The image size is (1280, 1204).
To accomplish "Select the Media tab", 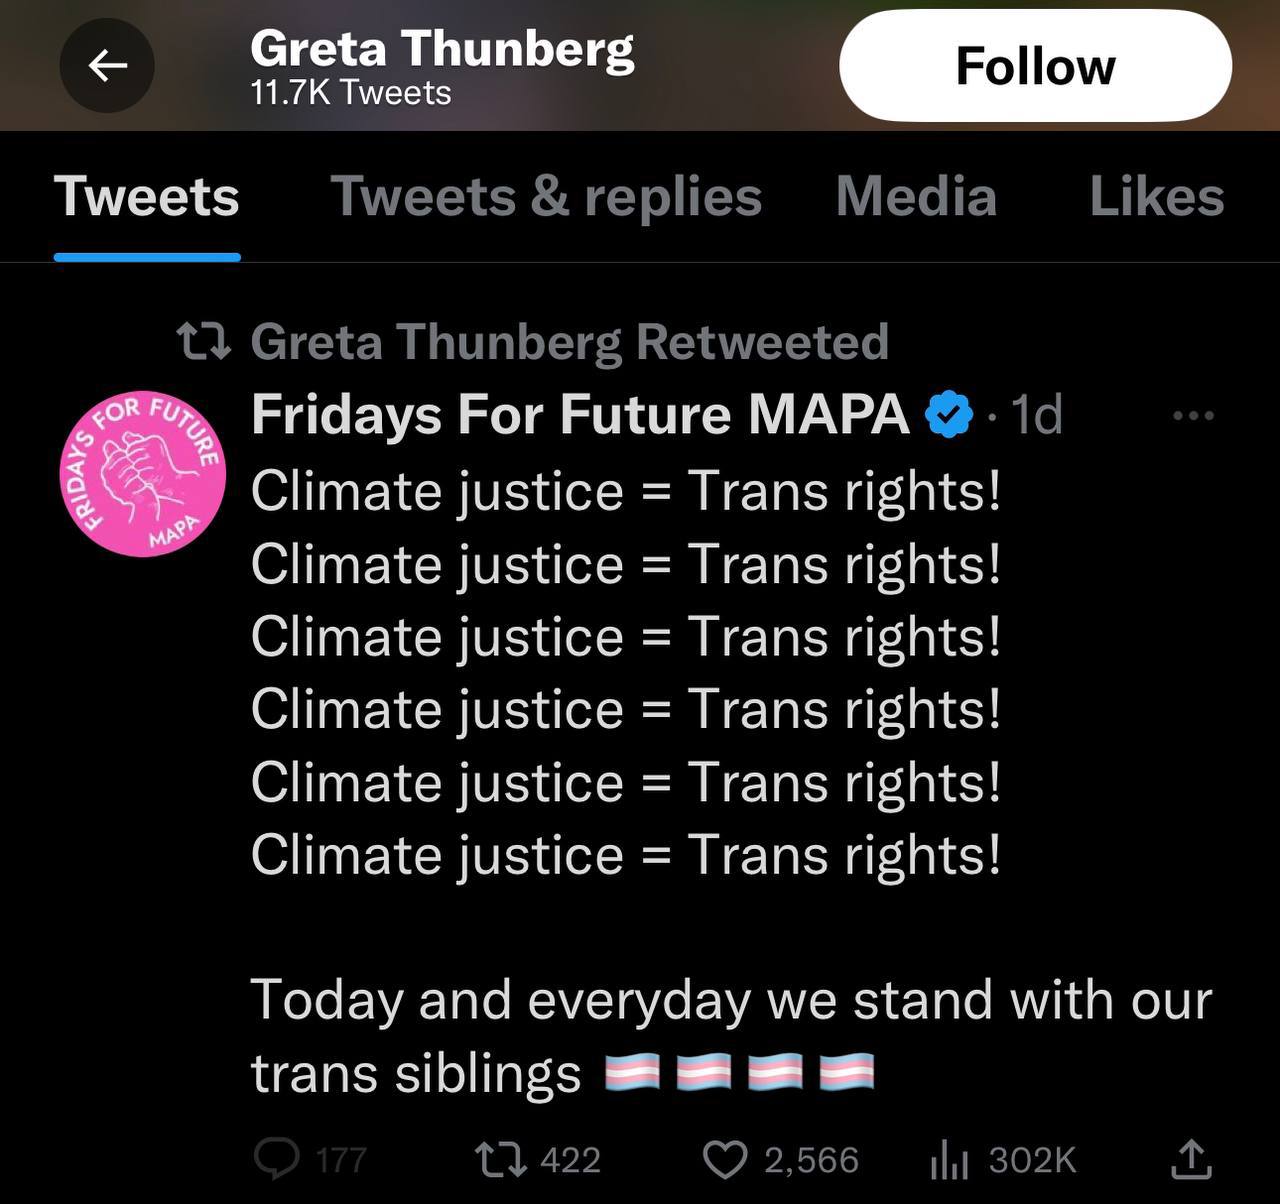I will click(916, 196).
